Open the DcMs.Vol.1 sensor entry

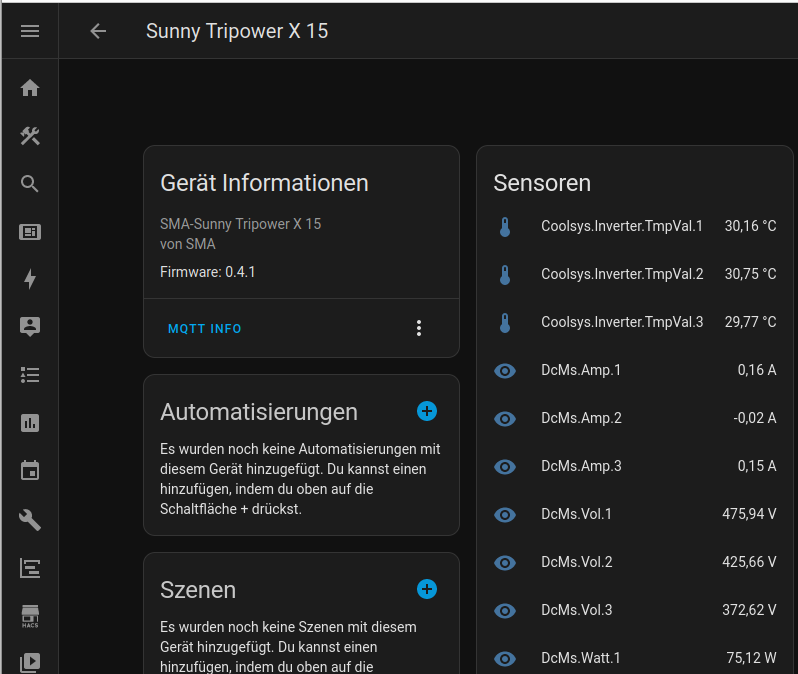(x=635, y=514)
